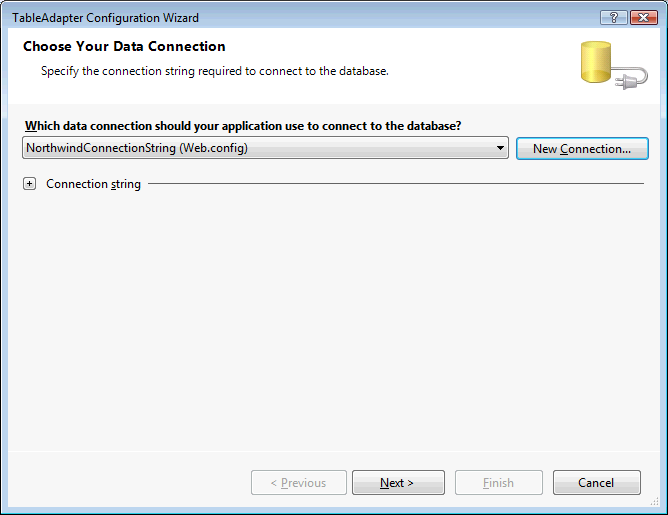Click the 'Specify the connection string' description text
This screenshot has width=668, height=515.
tap(214, 72)
